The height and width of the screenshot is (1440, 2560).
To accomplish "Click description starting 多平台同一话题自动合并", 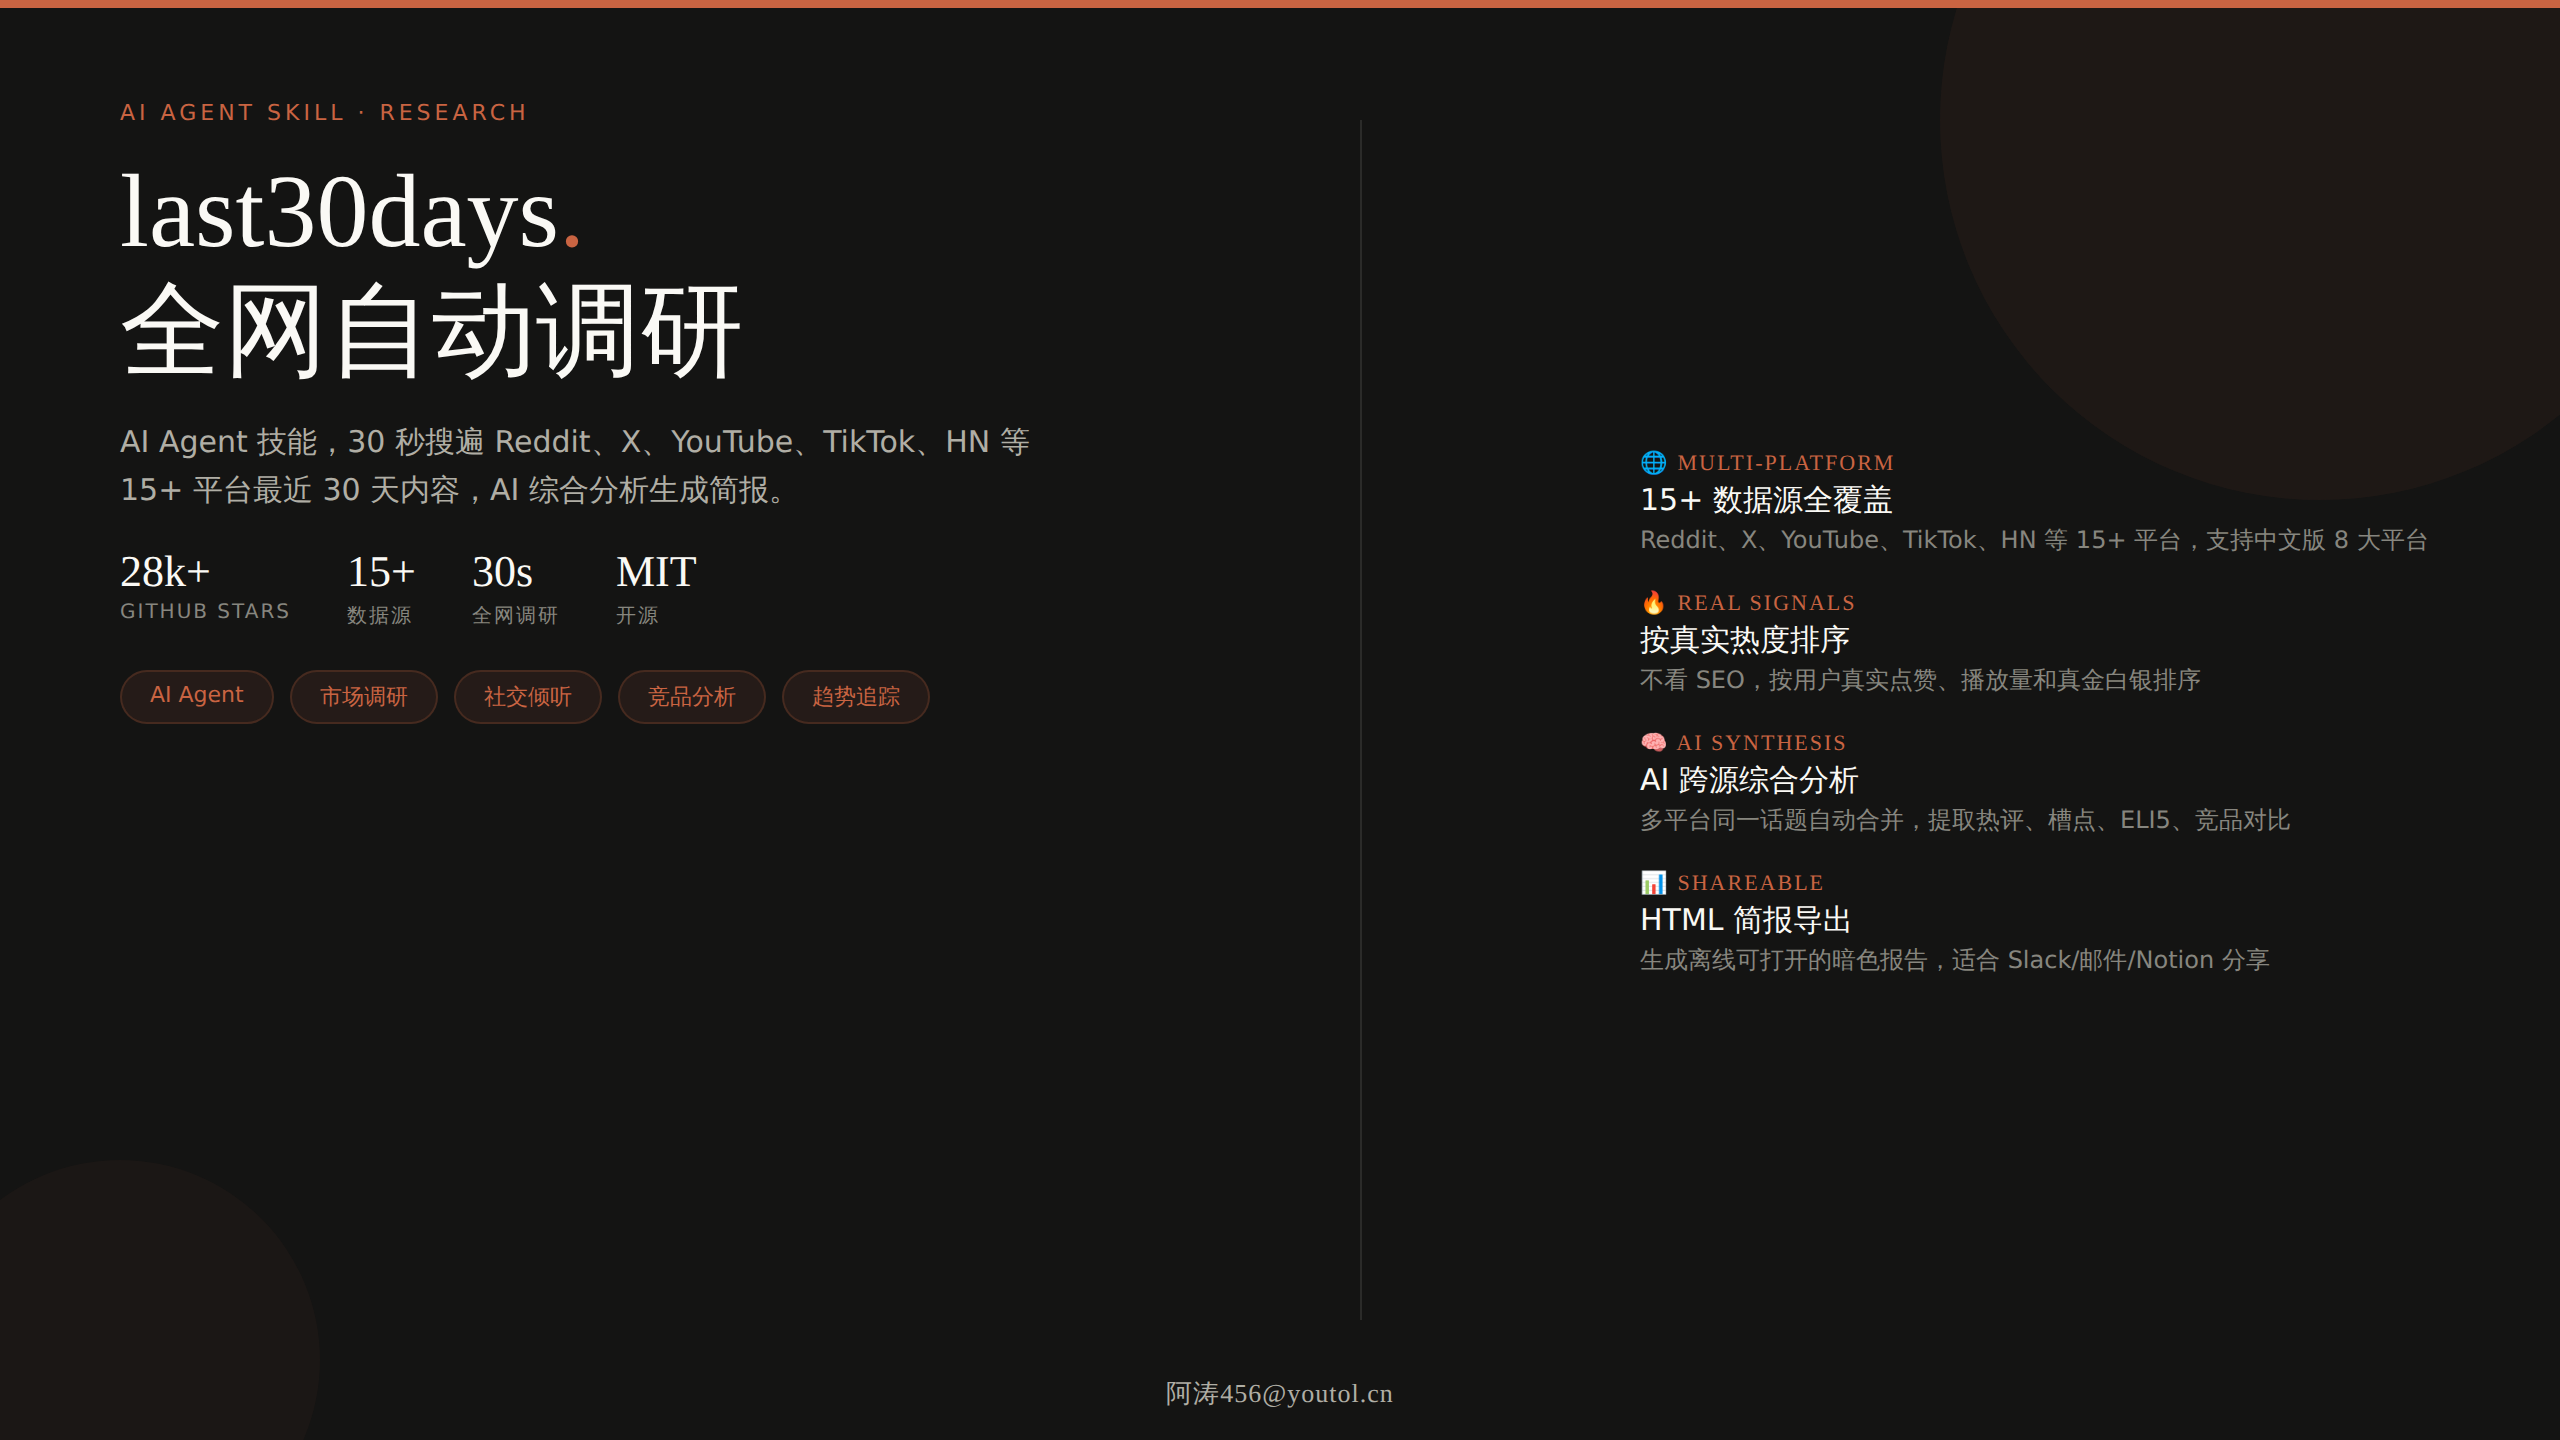I will point(1965,820).
